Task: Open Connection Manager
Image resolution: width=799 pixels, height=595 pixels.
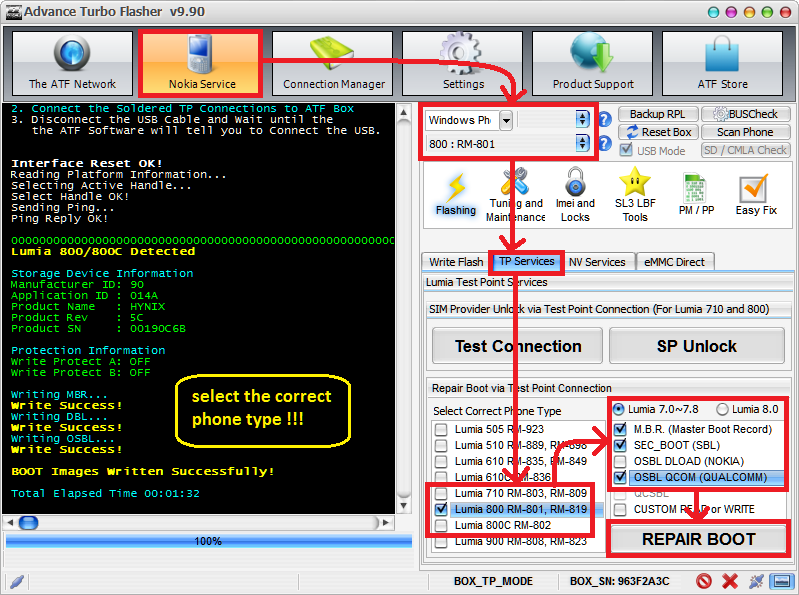Action: [x=333, y=63]
